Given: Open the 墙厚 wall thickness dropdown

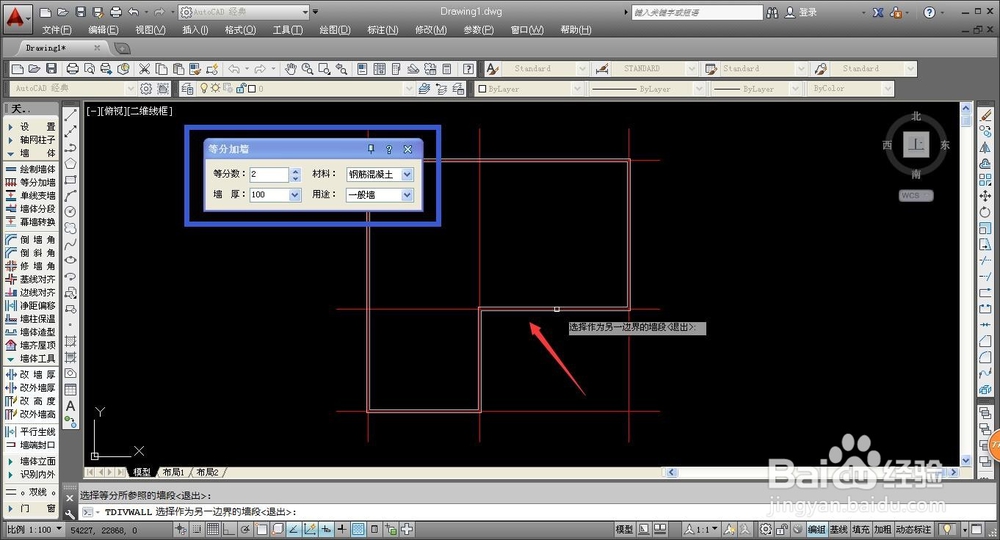Looking at the screenshot, I should point(275,194).
